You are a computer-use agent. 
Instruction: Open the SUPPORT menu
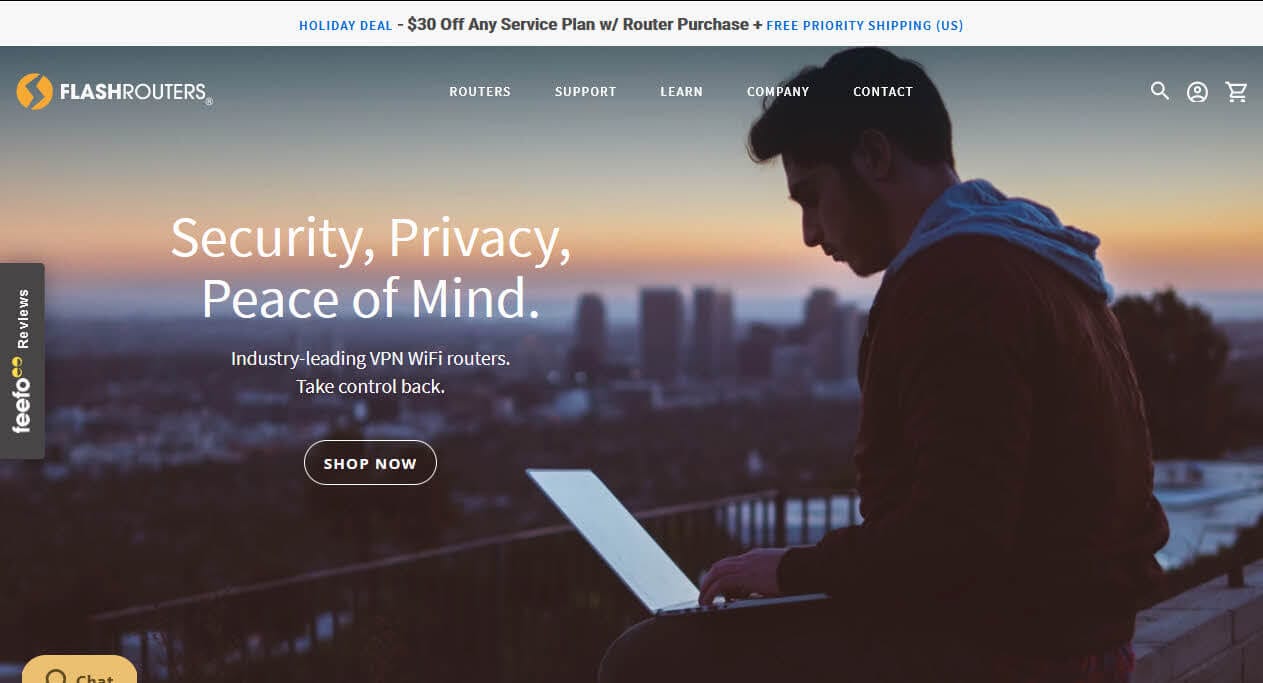(586, 91)
